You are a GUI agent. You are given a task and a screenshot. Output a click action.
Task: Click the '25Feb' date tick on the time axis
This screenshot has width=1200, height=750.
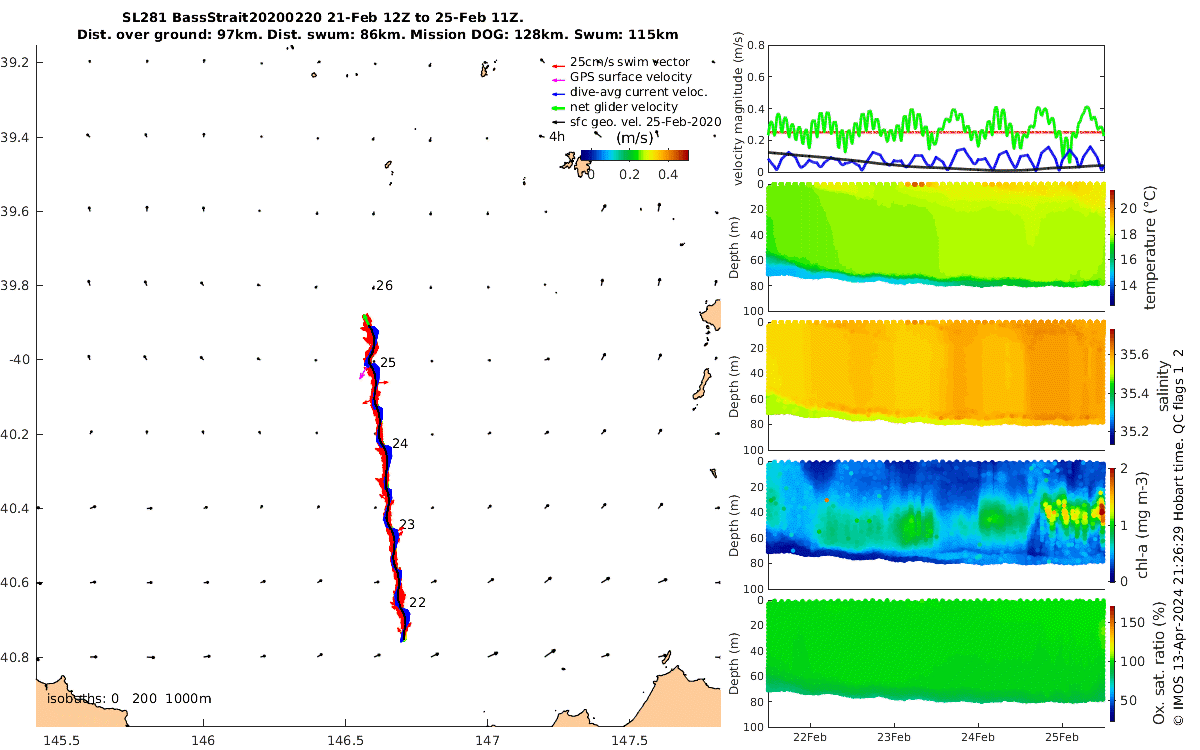(1062, 738)
